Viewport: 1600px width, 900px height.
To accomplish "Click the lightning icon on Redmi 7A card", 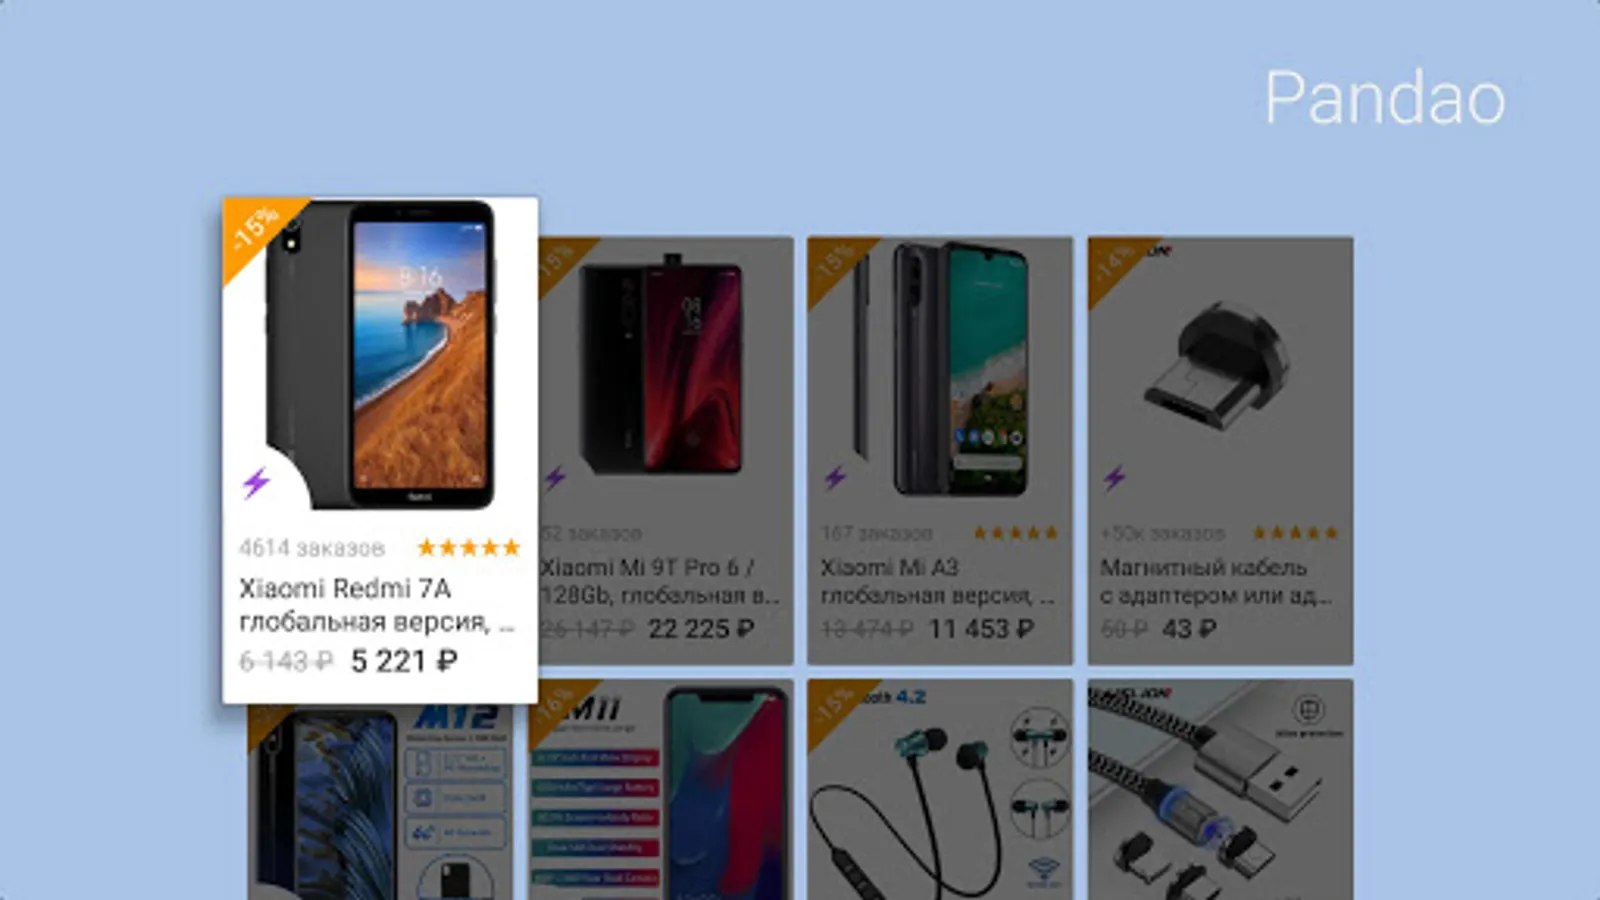I will pos(257,483).
